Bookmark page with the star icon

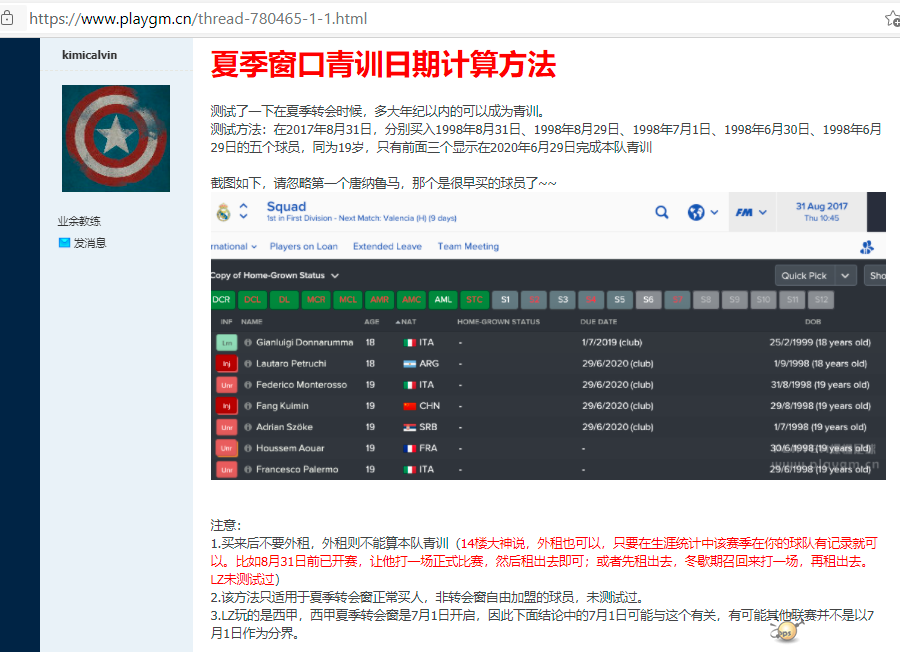(x=892, y=19)
